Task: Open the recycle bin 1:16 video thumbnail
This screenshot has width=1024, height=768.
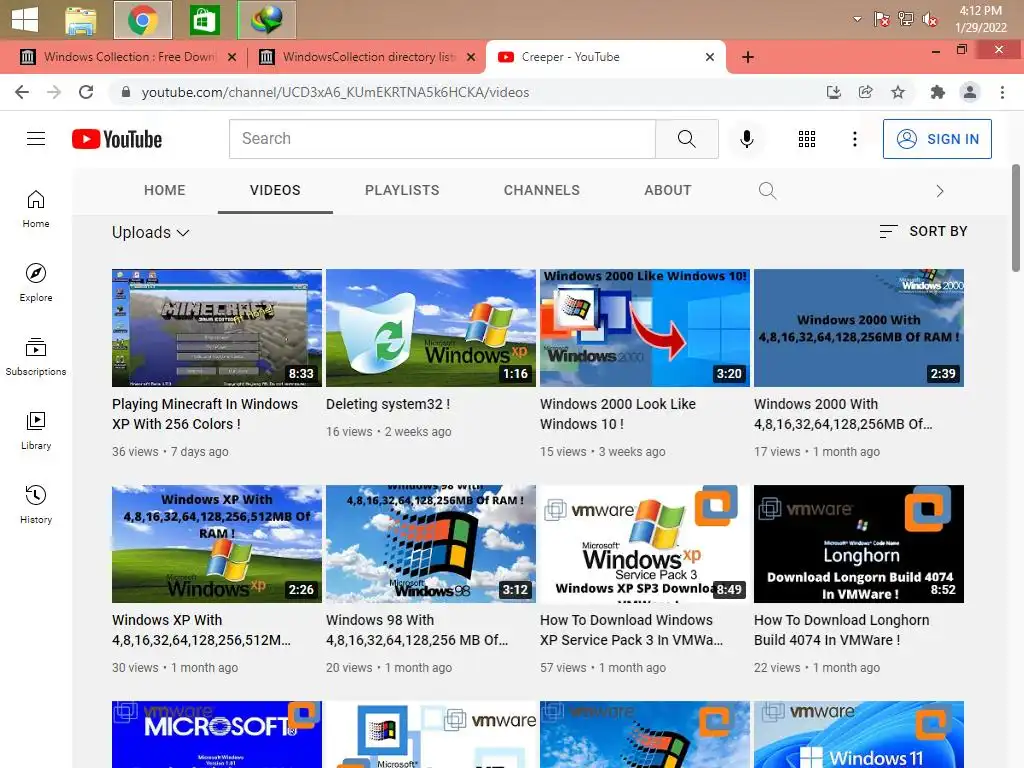Action: 431,328
